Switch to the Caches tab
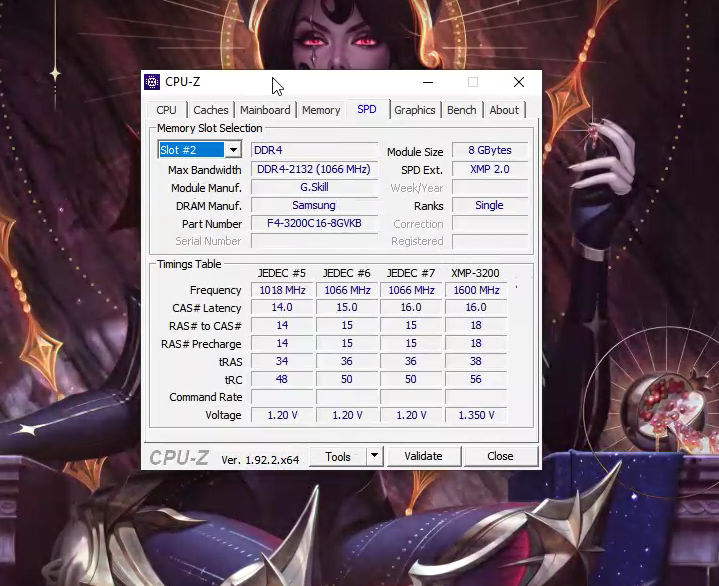The height and width of the screenshot is (586, 719). [210, 110]
